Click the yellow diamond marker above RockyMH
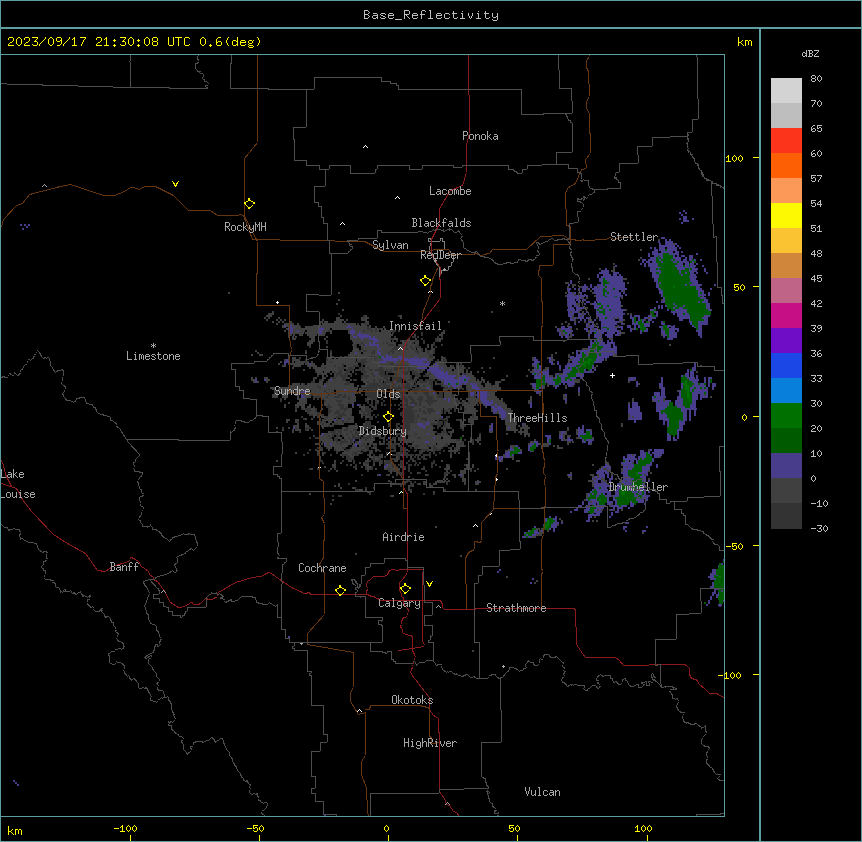This screenshot has width=862, height=842. click(249, 204)
